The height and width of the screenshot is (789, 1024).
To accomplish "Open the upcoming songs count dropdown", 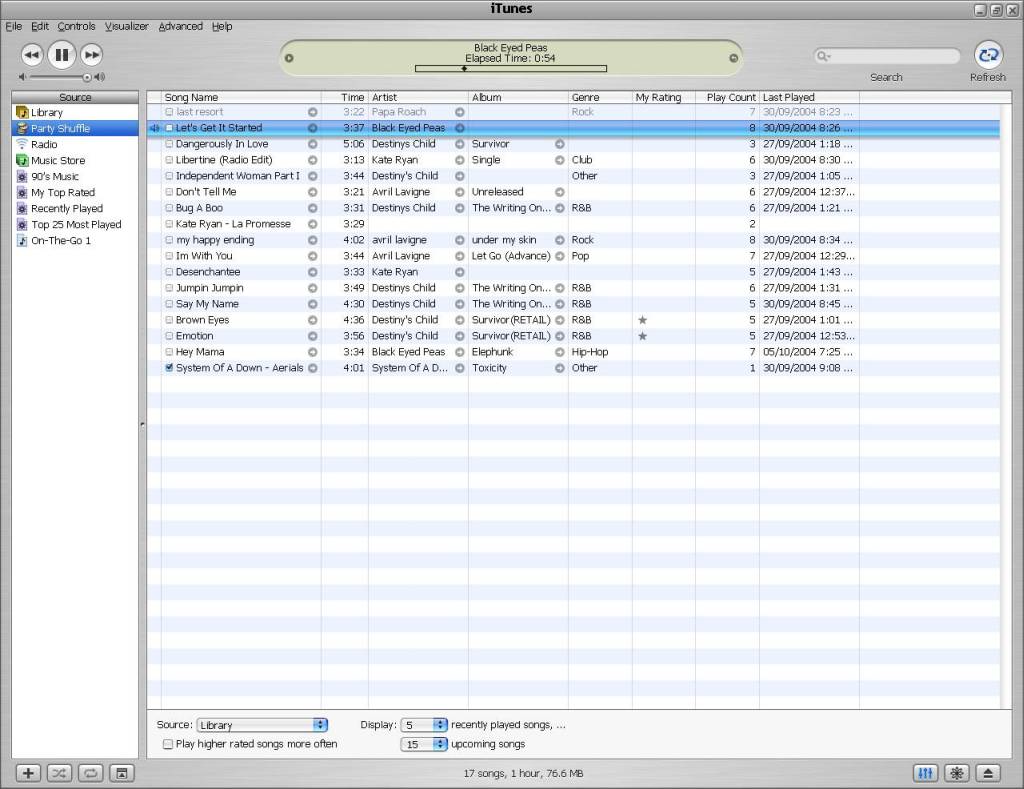I will 424,744.
